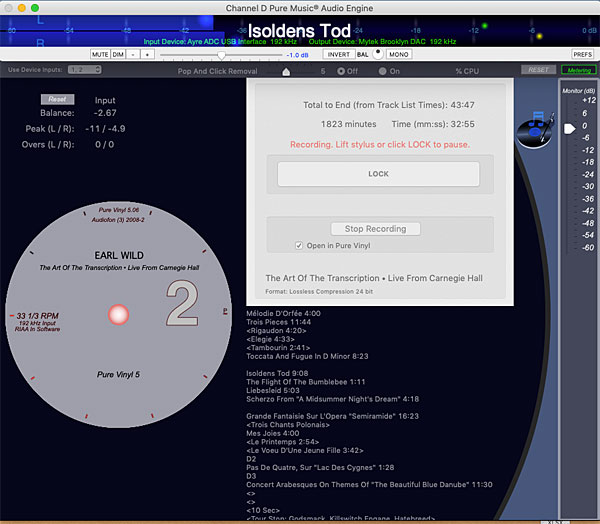Click the EARL WILD artist name on label
Screen dimensions: 600x524
pos(119,255)
